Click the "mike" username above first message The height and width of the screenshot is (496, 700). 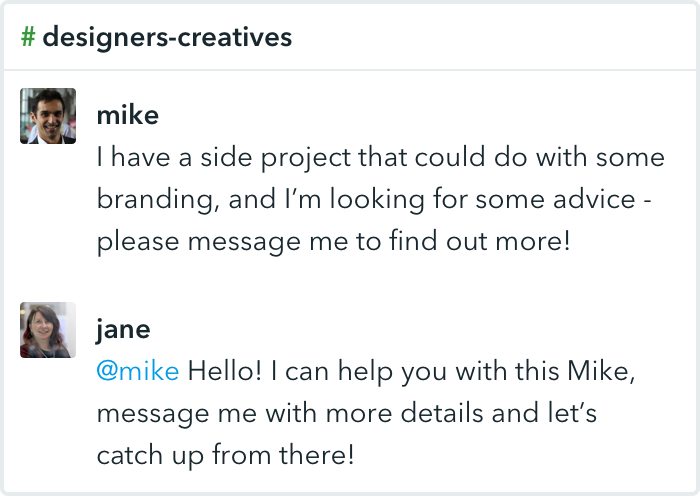point(127,115)
